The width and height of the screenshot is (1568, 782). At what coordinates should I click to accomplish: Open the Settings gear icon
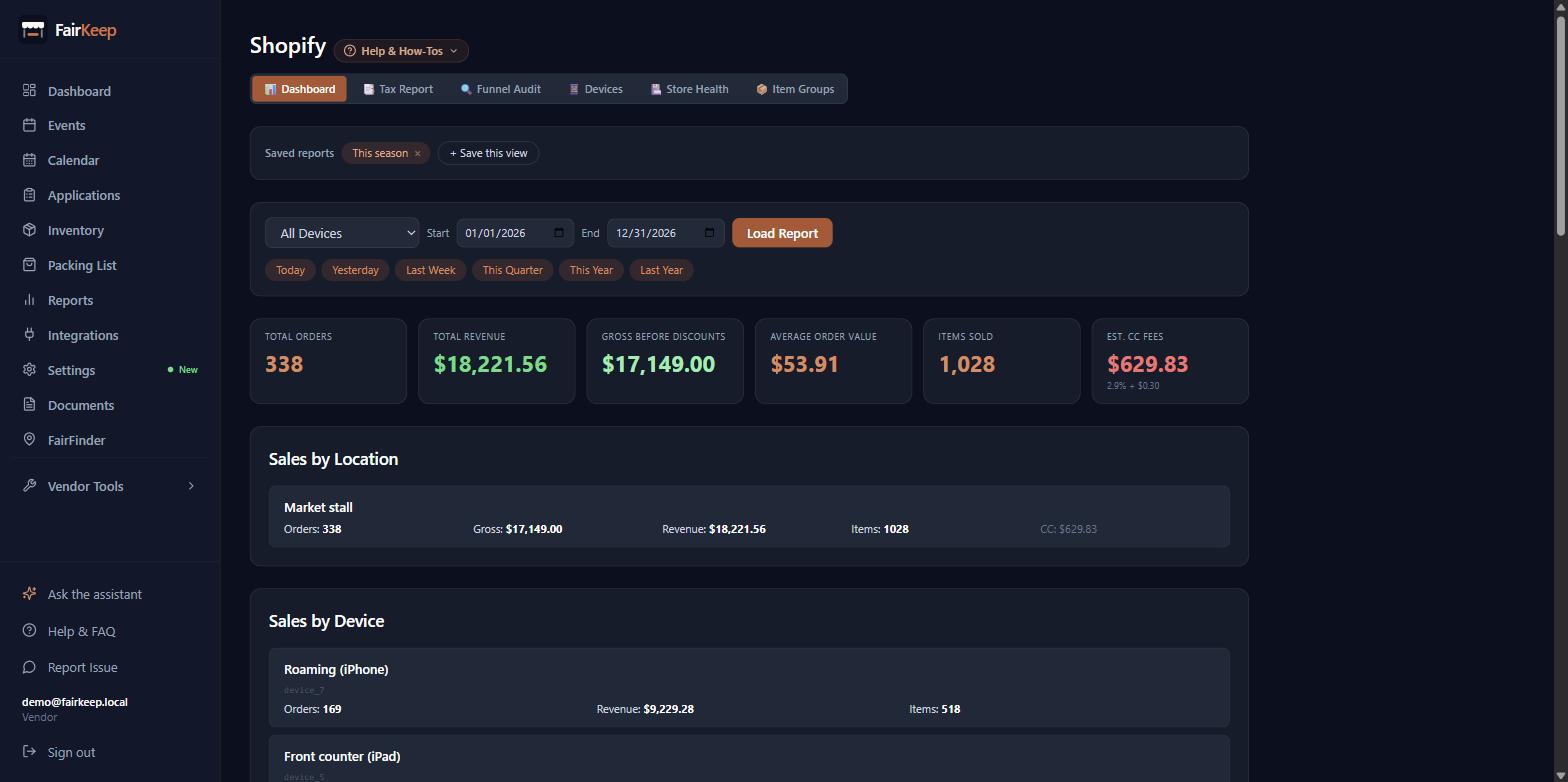[30, 370]
